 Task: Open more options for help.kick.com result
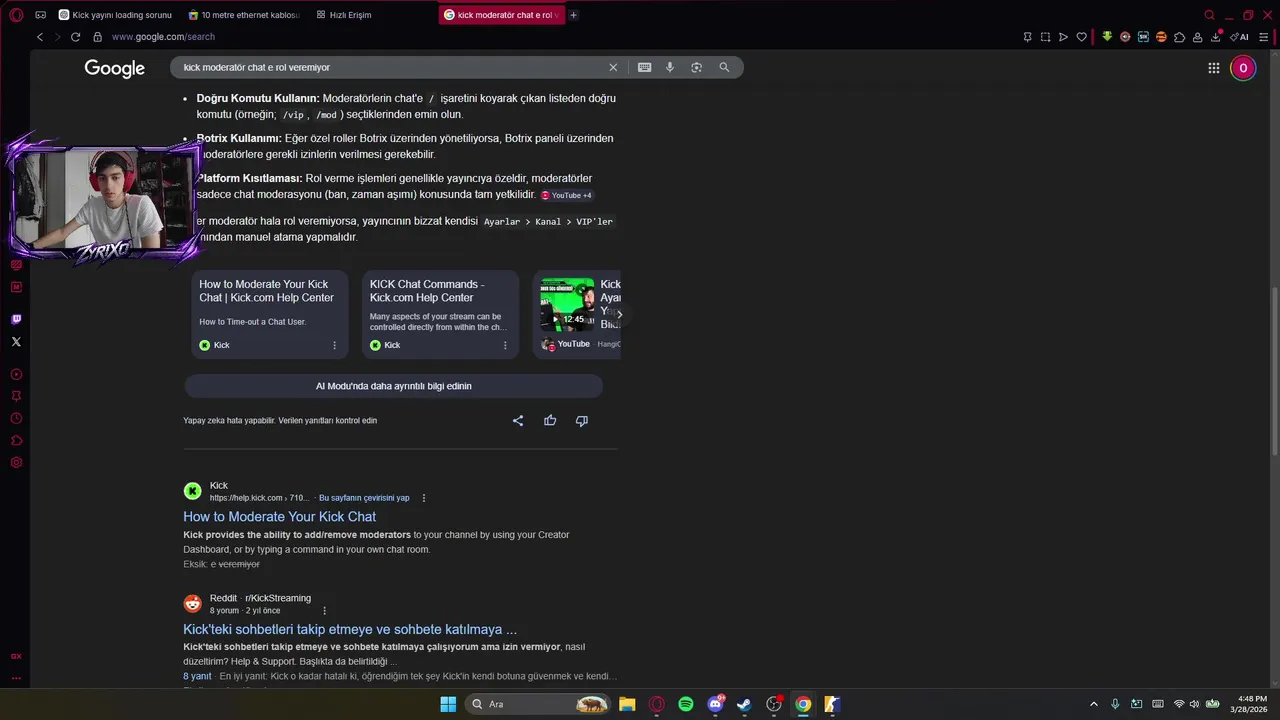[x=424, y=498]
